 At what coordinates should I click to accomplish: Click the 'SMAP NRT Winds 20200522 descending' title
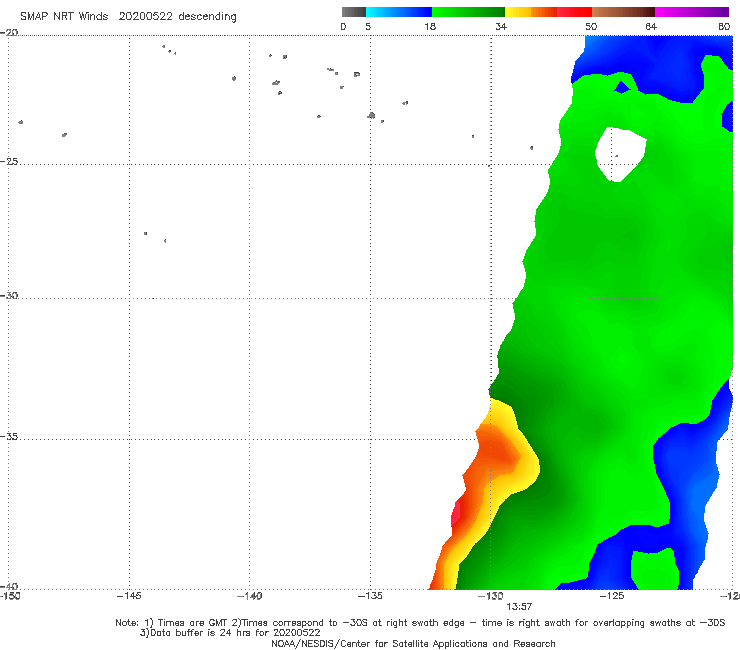coord(128,17)
